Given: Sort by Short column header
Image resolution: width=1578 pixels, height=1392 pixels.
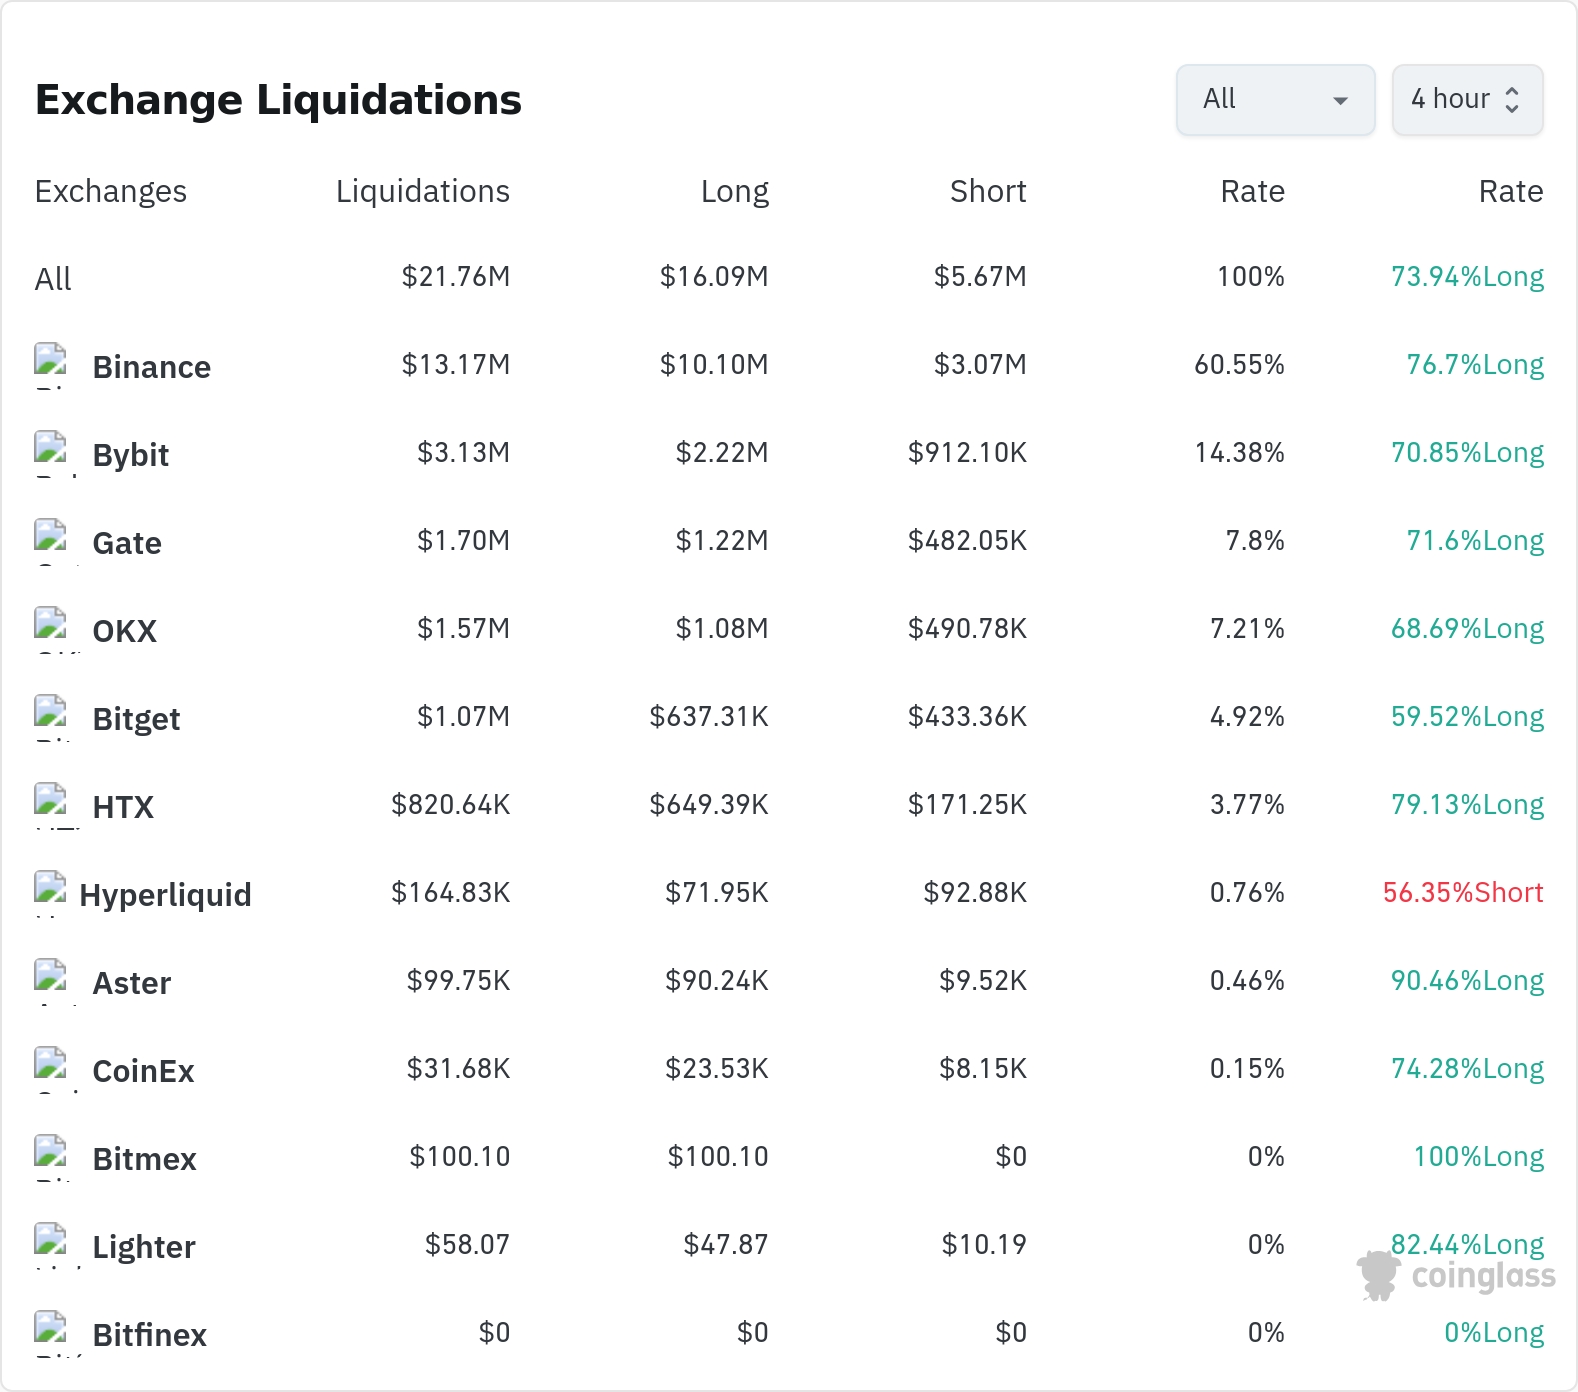Looking at the screenshot, I should click(988, 191).
